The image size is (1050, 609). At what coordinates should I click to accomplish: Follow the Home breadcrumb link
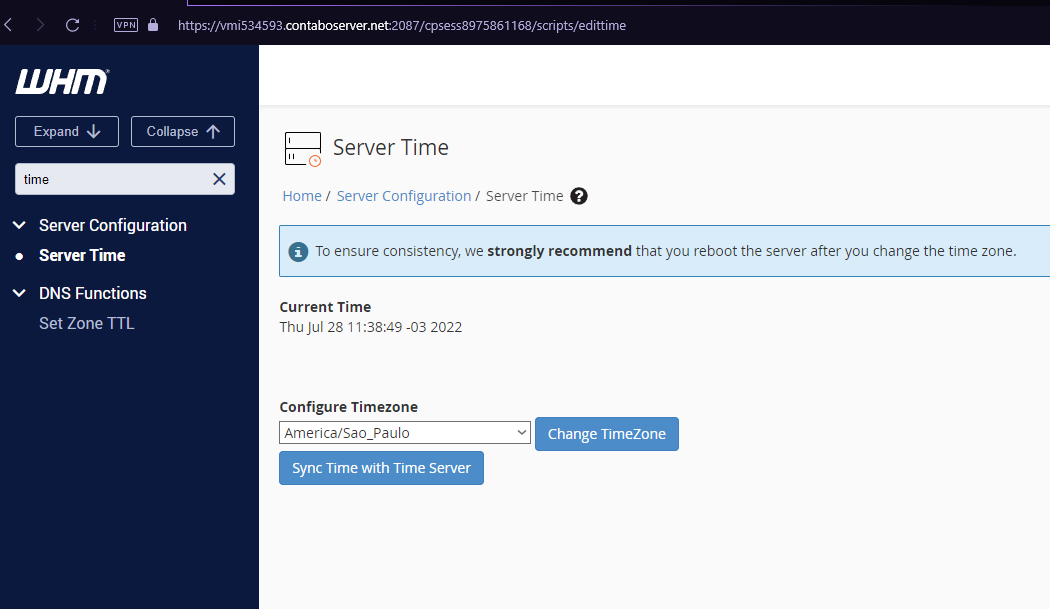[x=301, y=196]
